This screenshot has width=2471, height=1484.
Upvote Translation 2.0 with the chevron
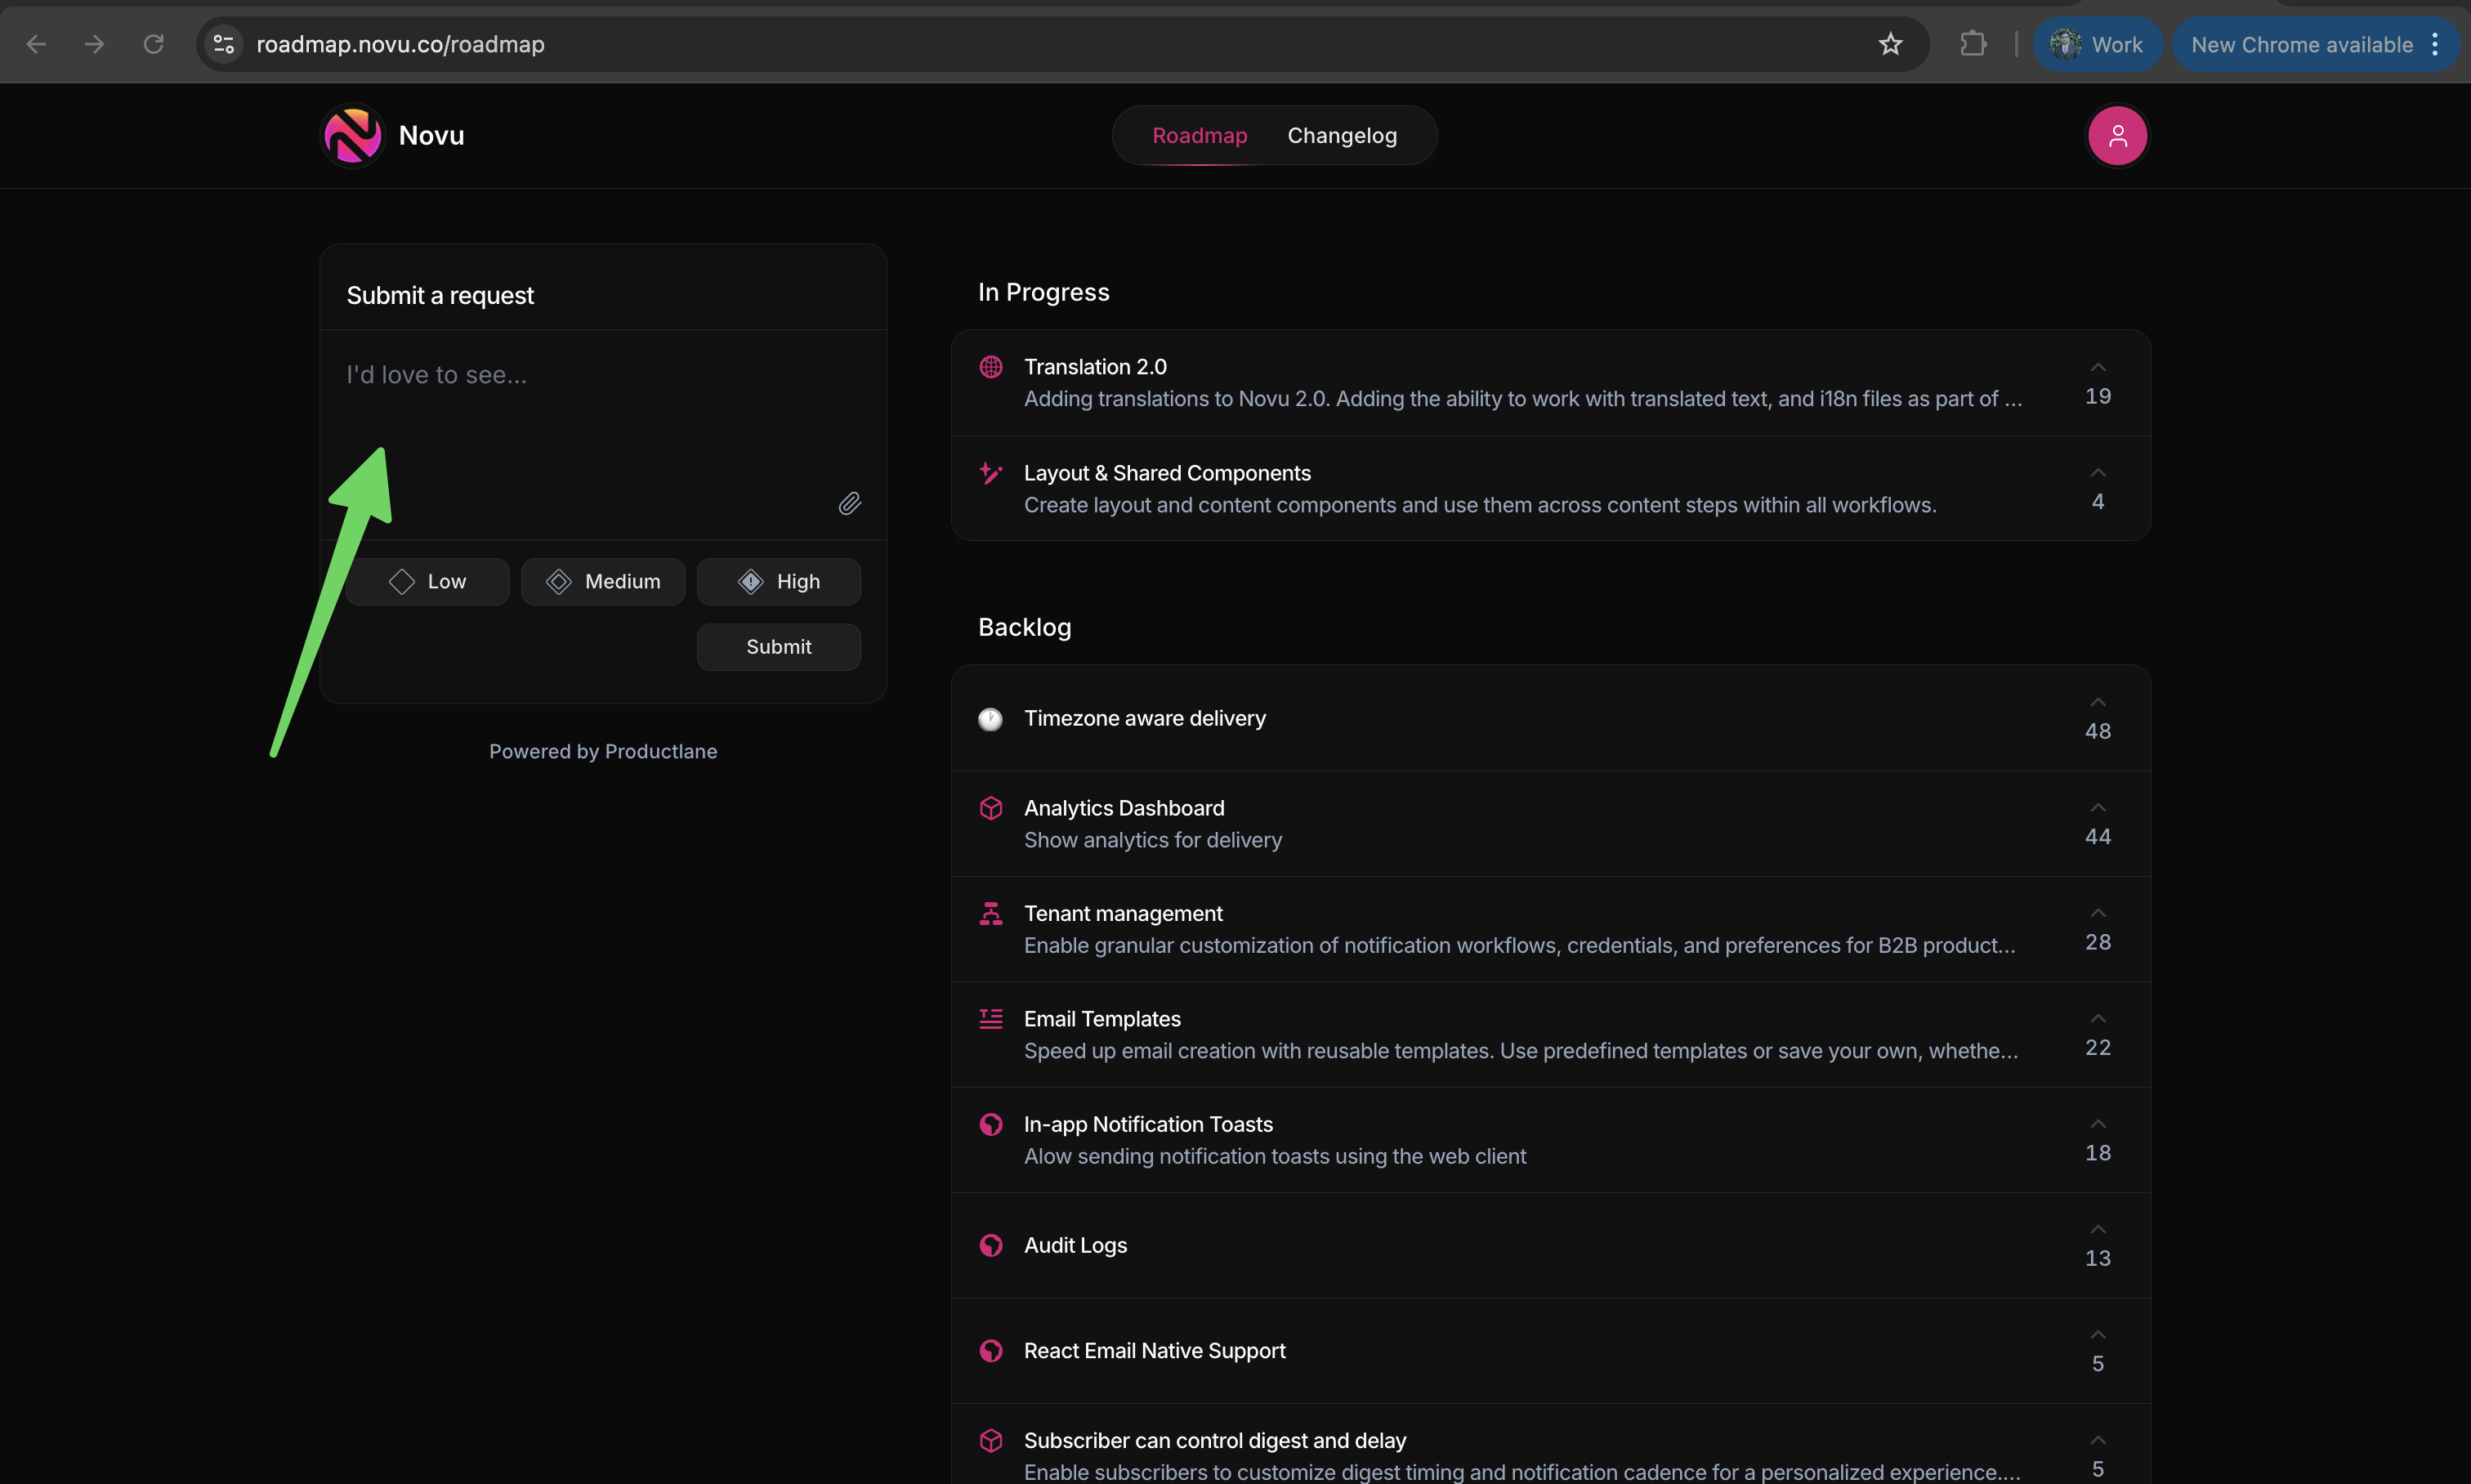pos(2097,368)
